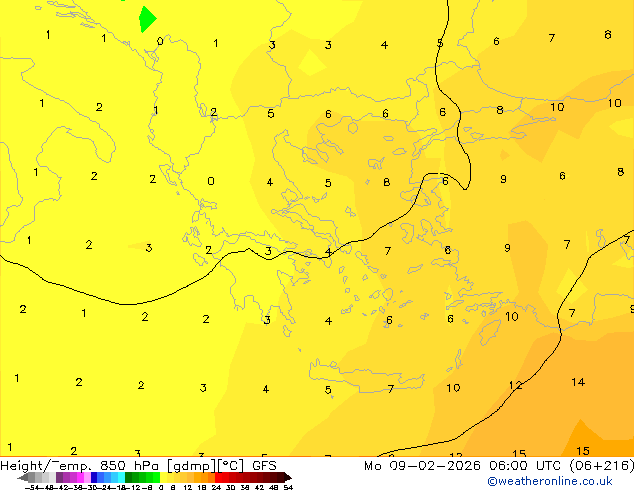Screen dimensions: 634x490
Task: Select the gray legend swatch
Action: click(32, 477)
